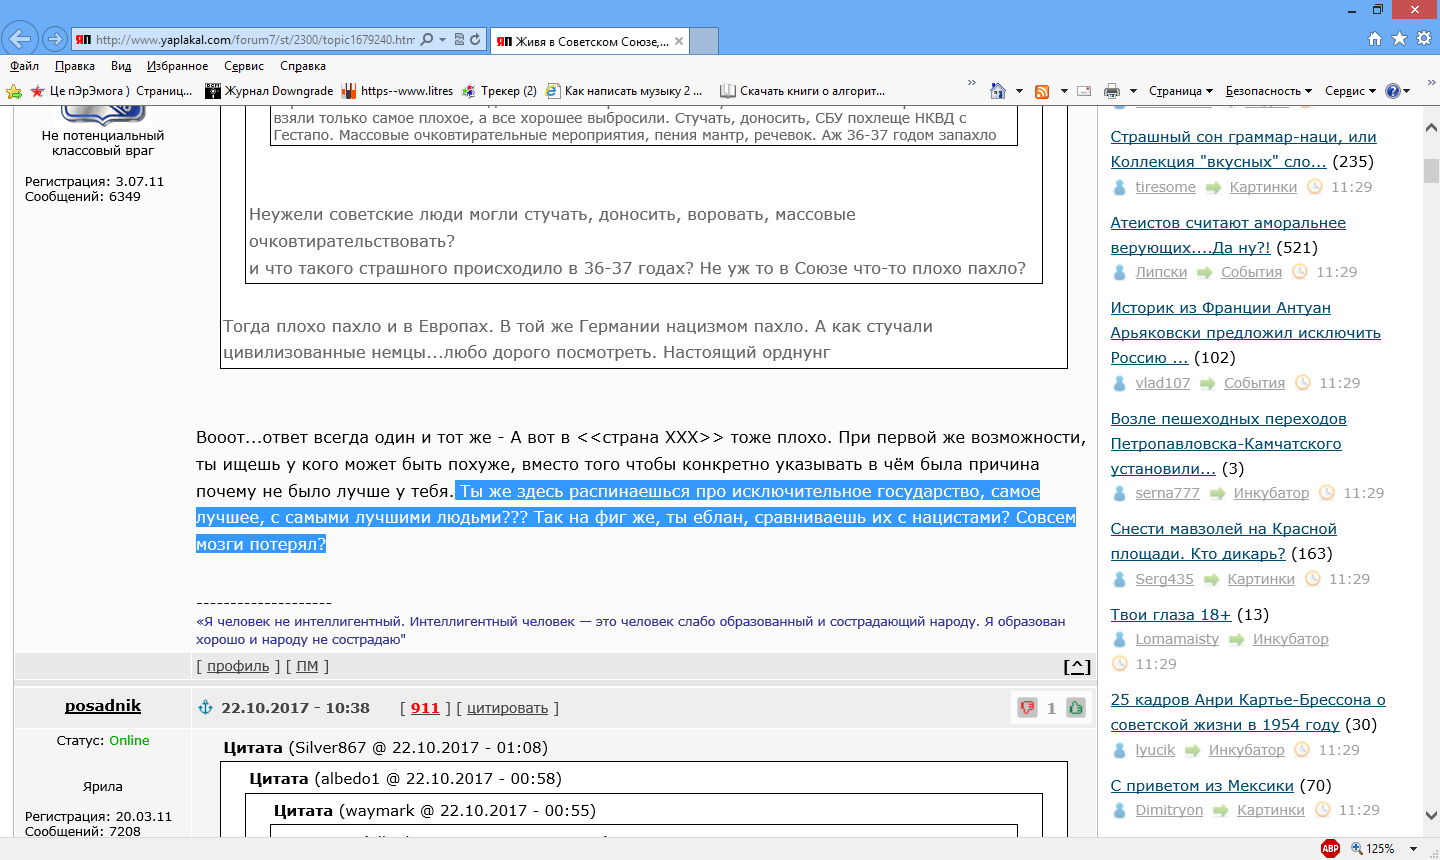
Task: Open the Страница dropdown menu
Action: coord(1180,91)
